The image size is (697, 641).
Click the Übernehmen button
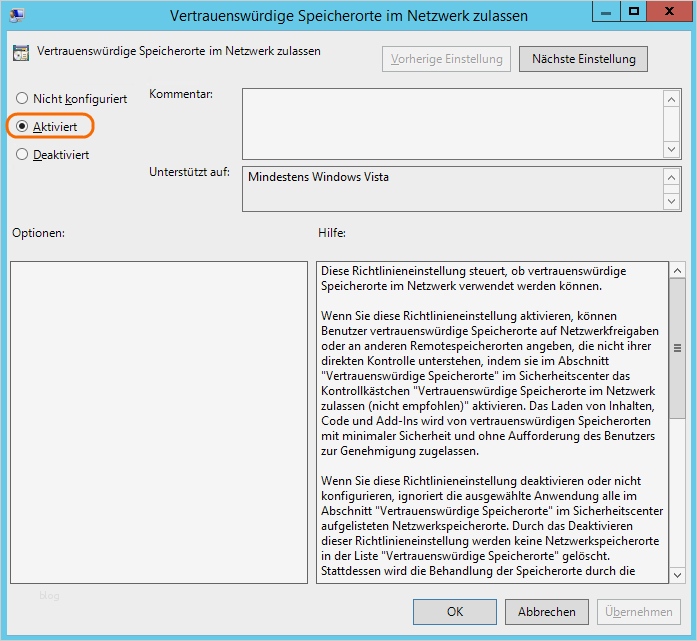click(x=639, y=612)
